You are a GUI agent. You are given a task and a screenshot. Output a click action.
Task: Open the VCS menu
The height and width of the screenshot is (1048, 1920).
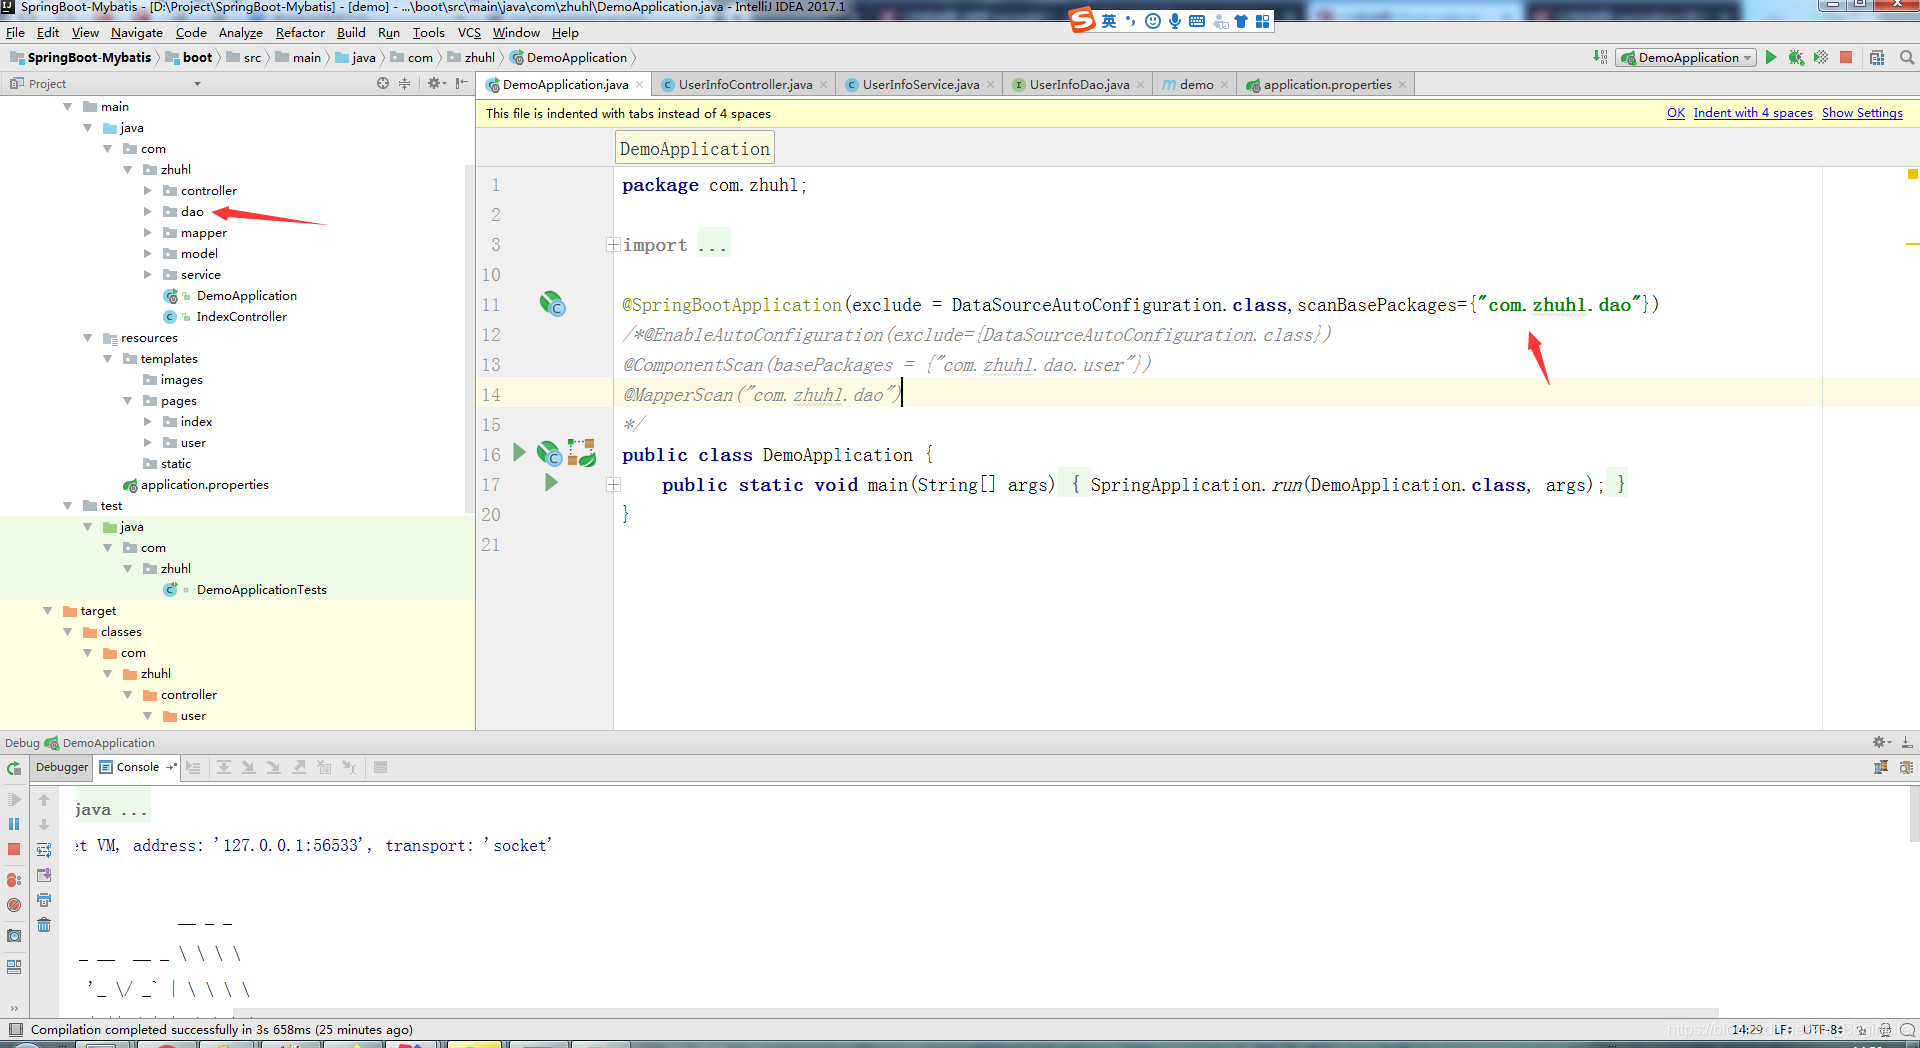point(469,33)
